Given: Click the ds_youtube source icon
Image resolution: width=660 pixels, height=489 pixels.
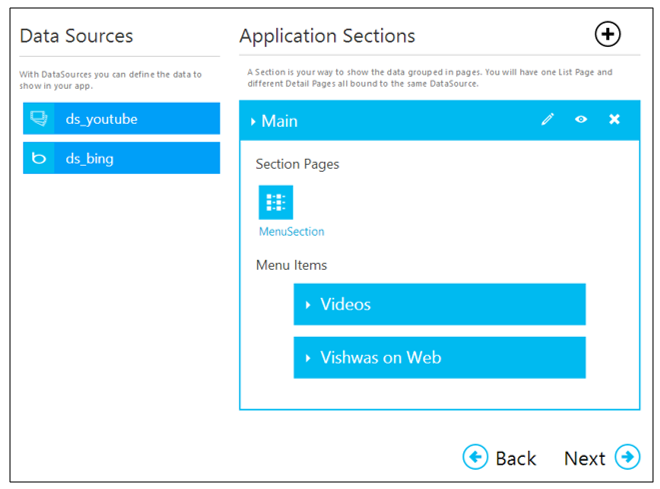Looking at the screenshot, I should coord(39,119).
